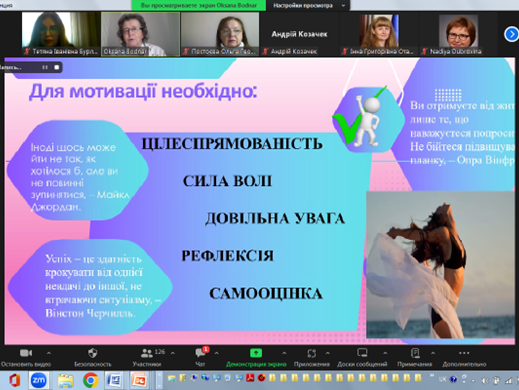This screenshot has width=519, height=390.
Task: Click 'Безопасность' label
Action: click(x=92, y=364)
